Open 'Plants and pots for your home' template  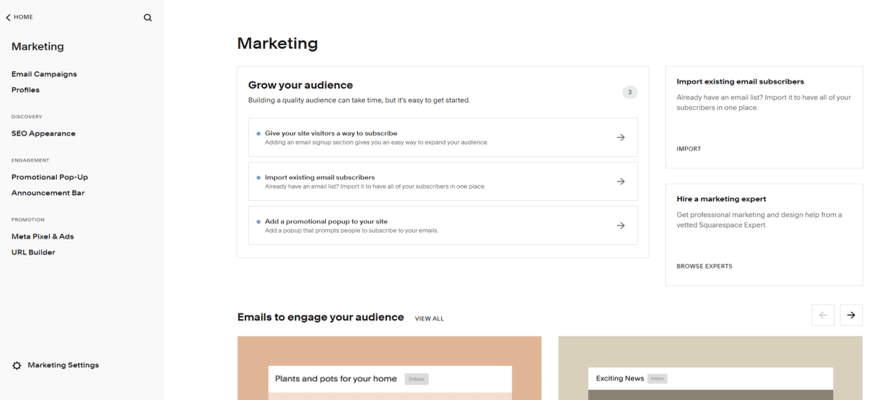pyautogui.click(x=389, y=368)
